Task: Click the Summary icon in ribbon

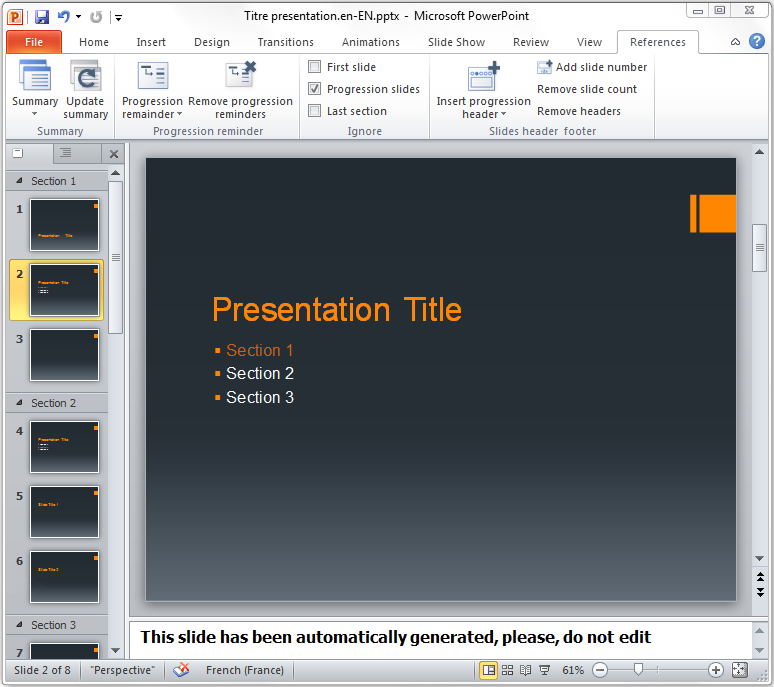Action: [35, 76]
